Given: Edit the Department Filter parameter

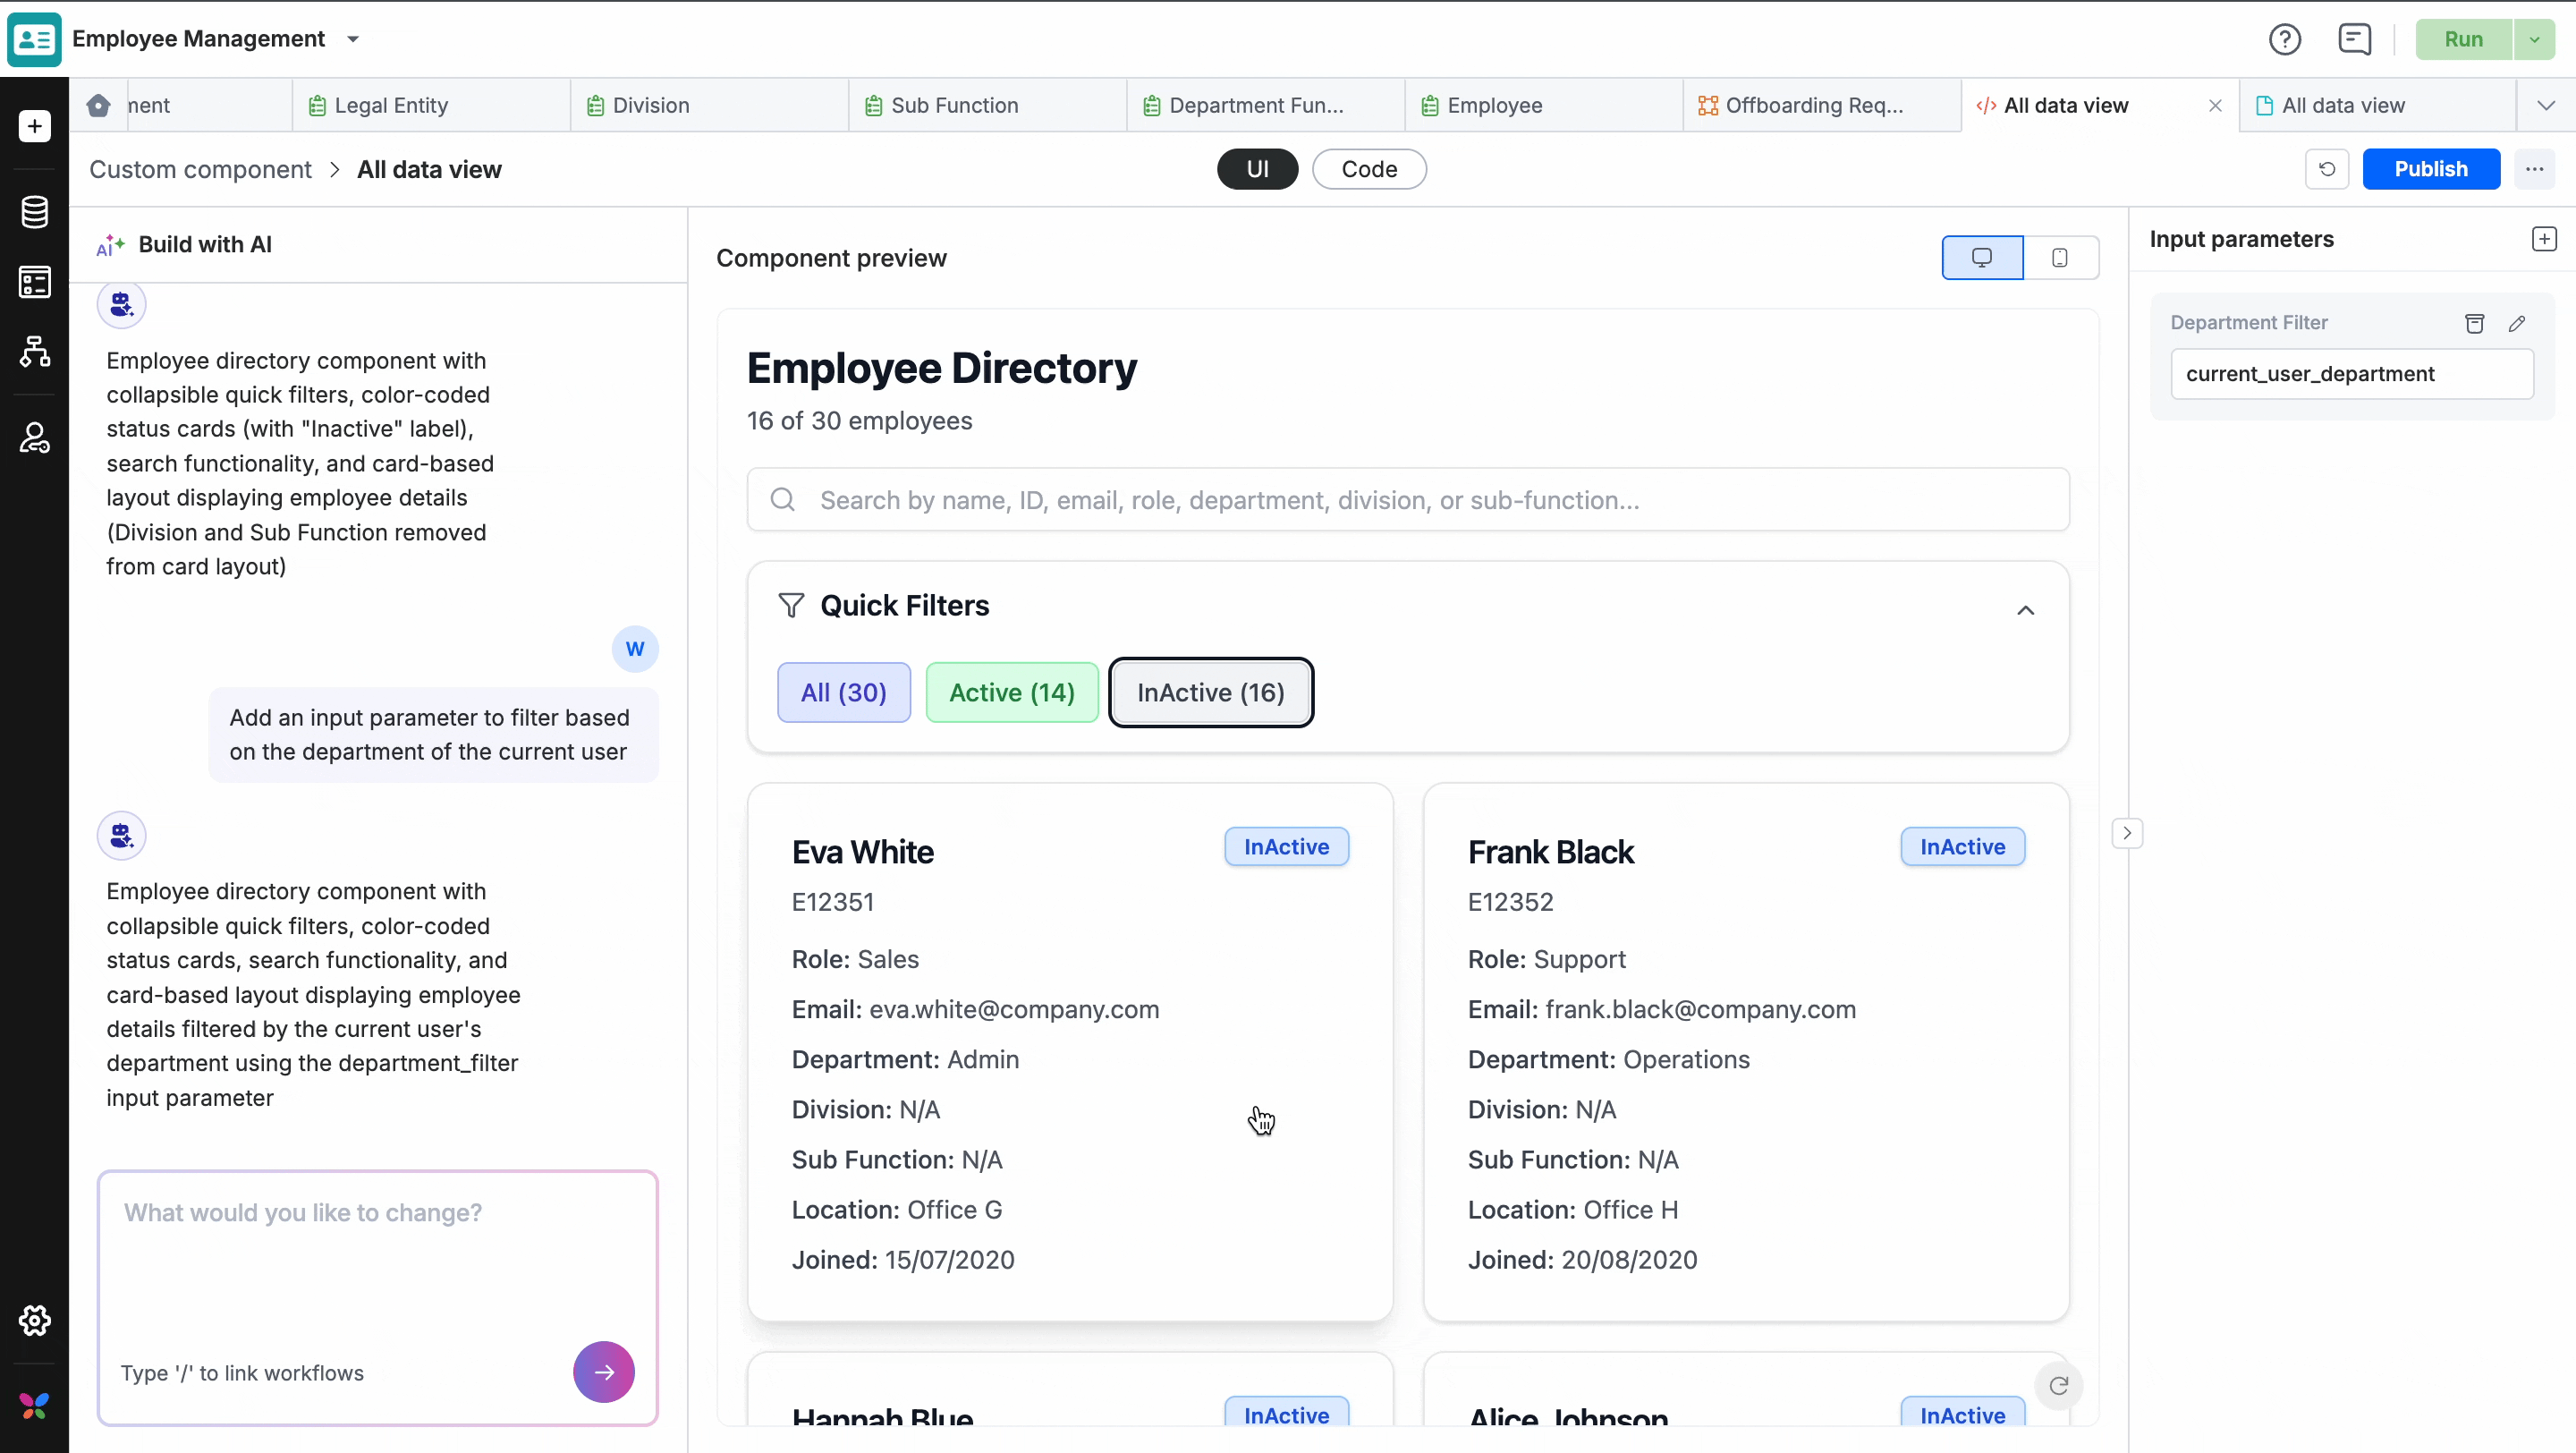Looking at the screenshot, I should pos(2517,323).
